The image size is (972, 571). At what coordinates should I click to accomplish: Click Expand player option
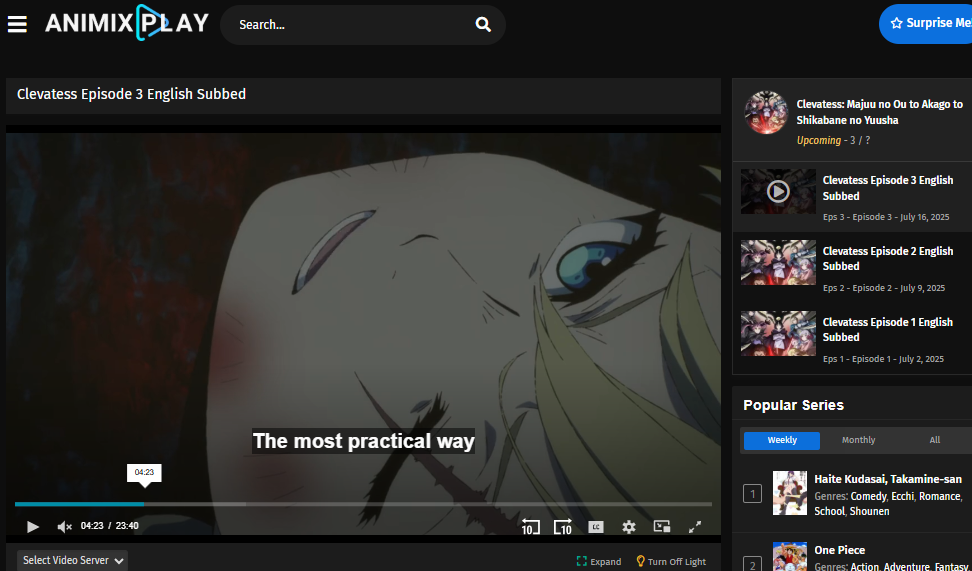tap(599, 562)
